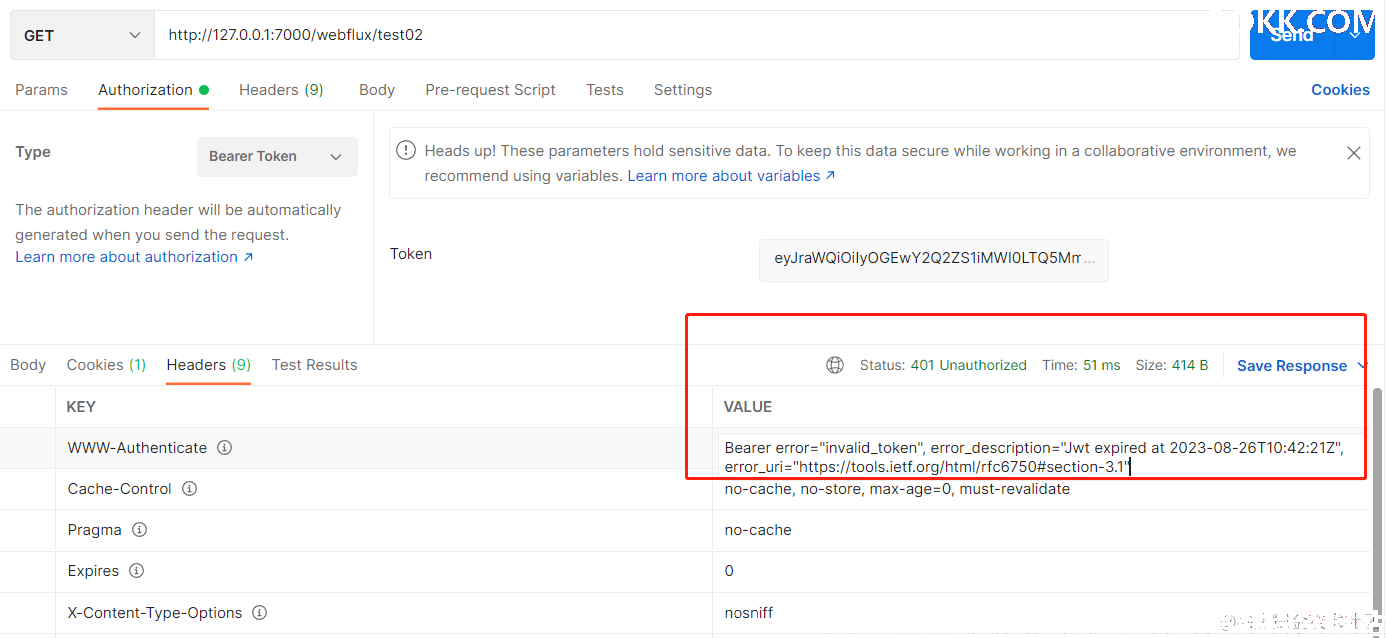
Task: Click the Pragma no-cache value
Action: (x=758, y=530)
